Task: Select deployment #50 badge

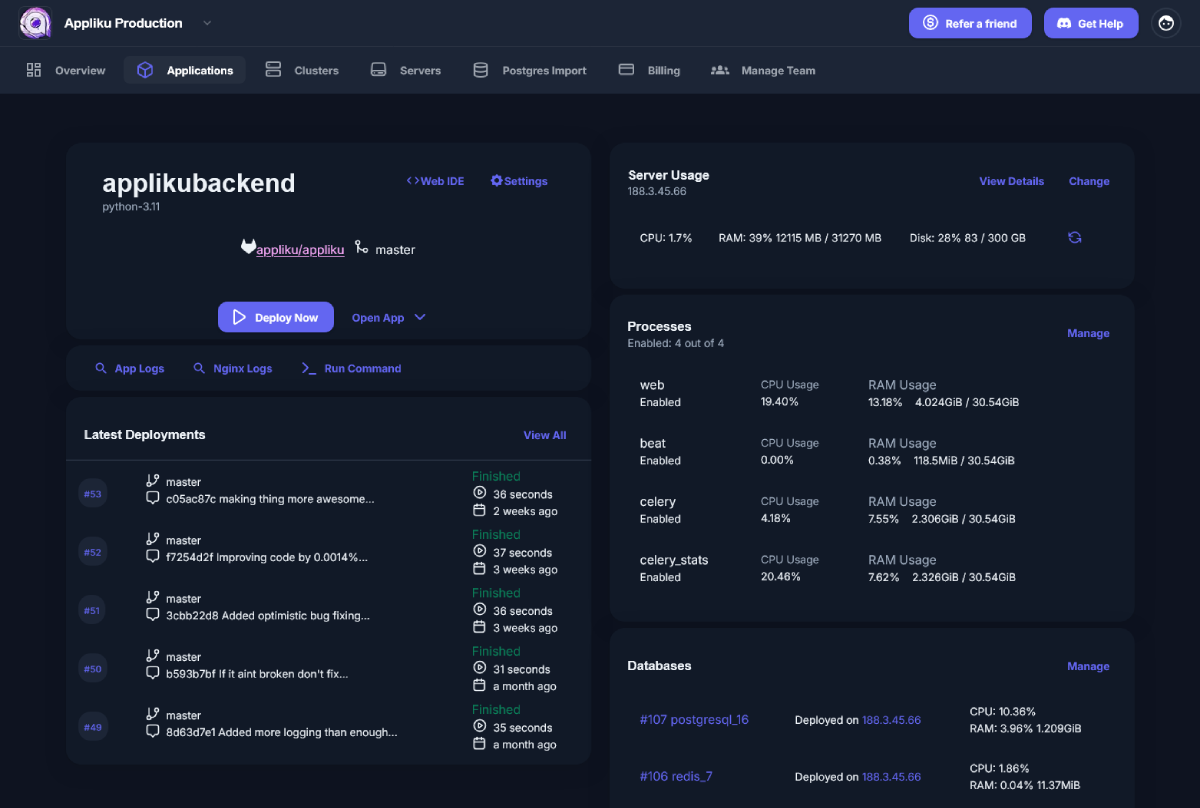Action: 93,669
